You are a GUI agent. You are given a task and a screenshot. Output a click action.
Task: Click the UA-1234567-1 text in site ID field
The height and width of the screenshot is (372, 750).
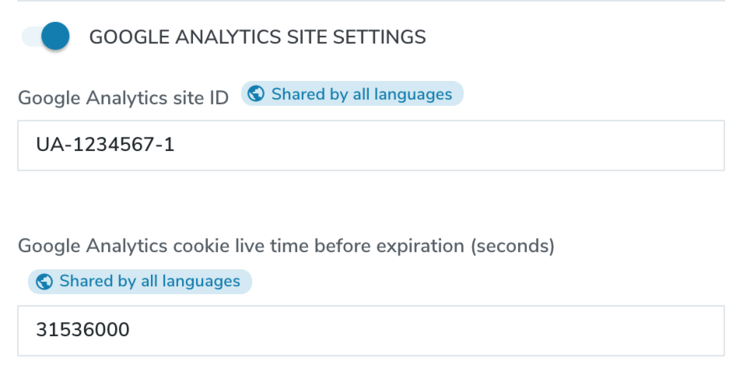105,145
